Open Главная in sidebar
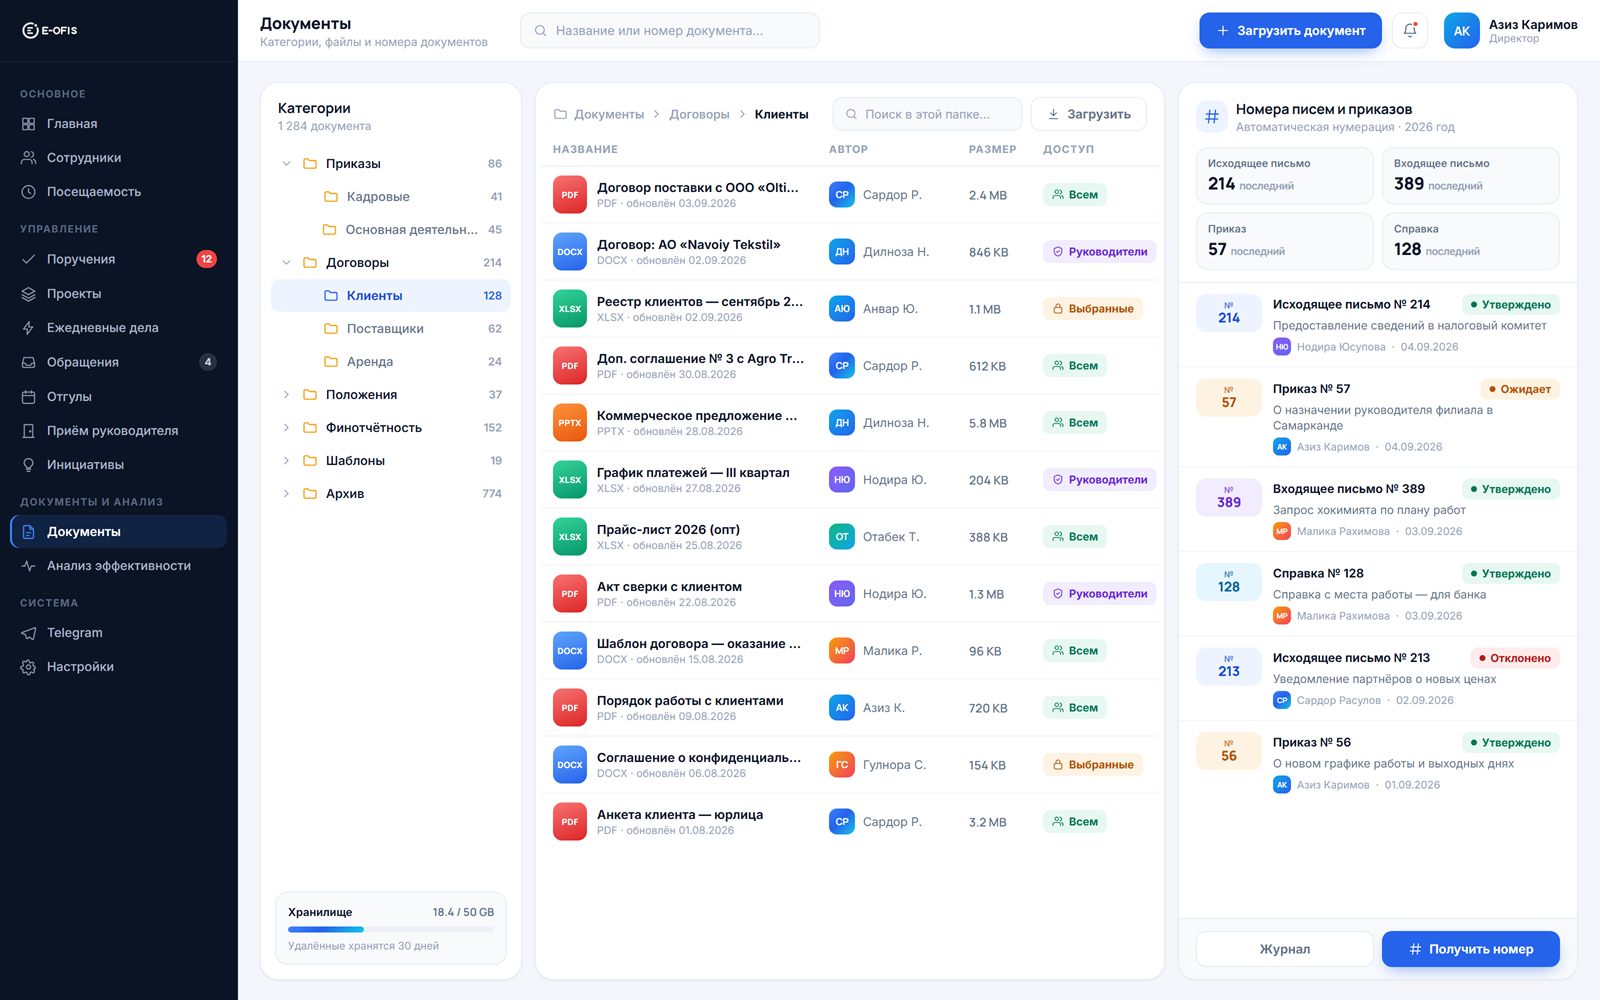Viewport: 1600px width, 1000px height. pos(118,124)
